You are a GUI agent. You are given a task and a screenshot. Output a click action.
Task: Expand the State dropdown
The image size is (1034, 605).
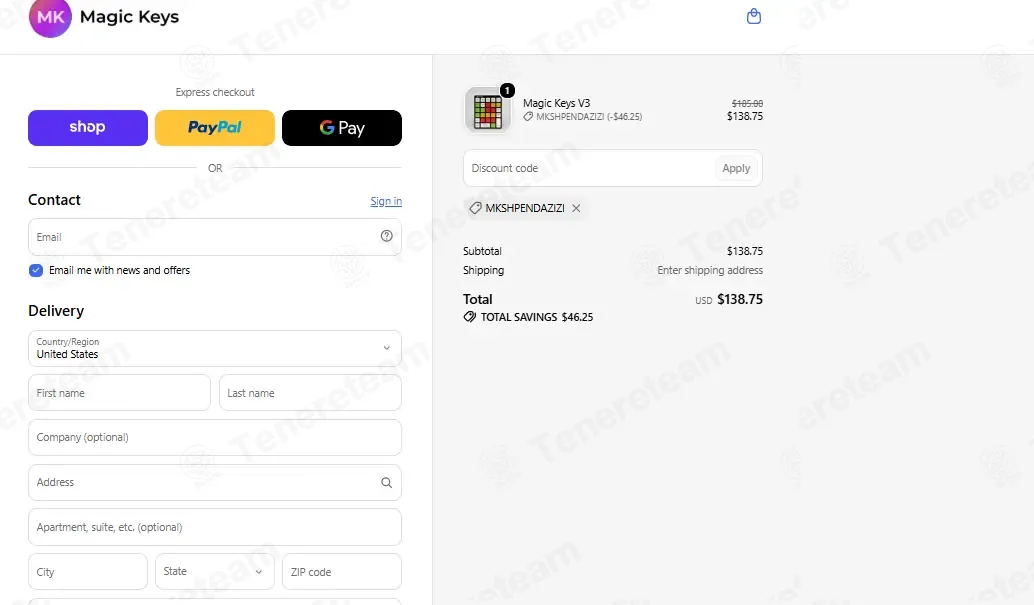pos(214,571)
